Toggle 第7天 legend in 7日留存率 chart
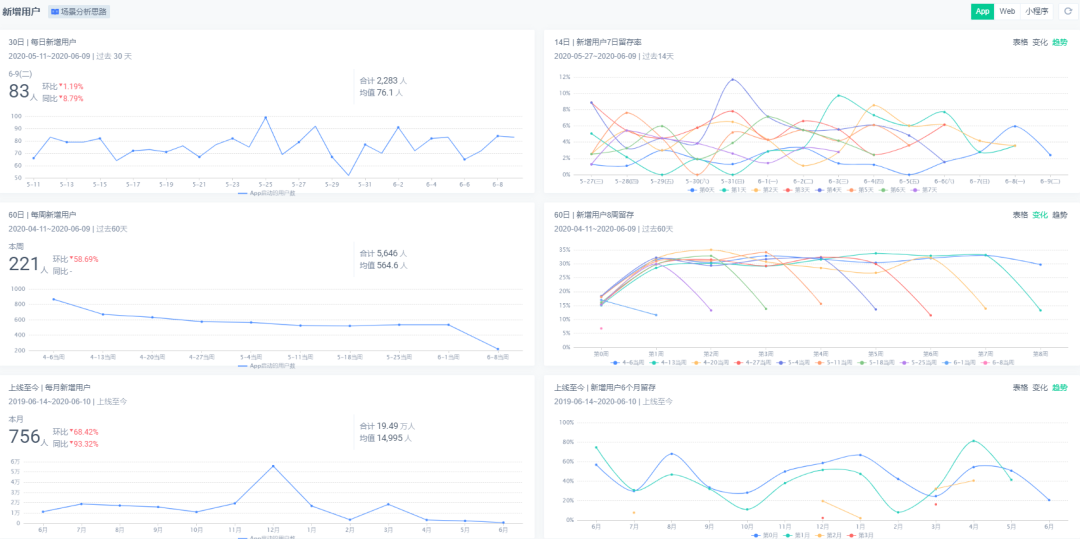Viewport: 1080px width, 539px height. pos(924,190)
